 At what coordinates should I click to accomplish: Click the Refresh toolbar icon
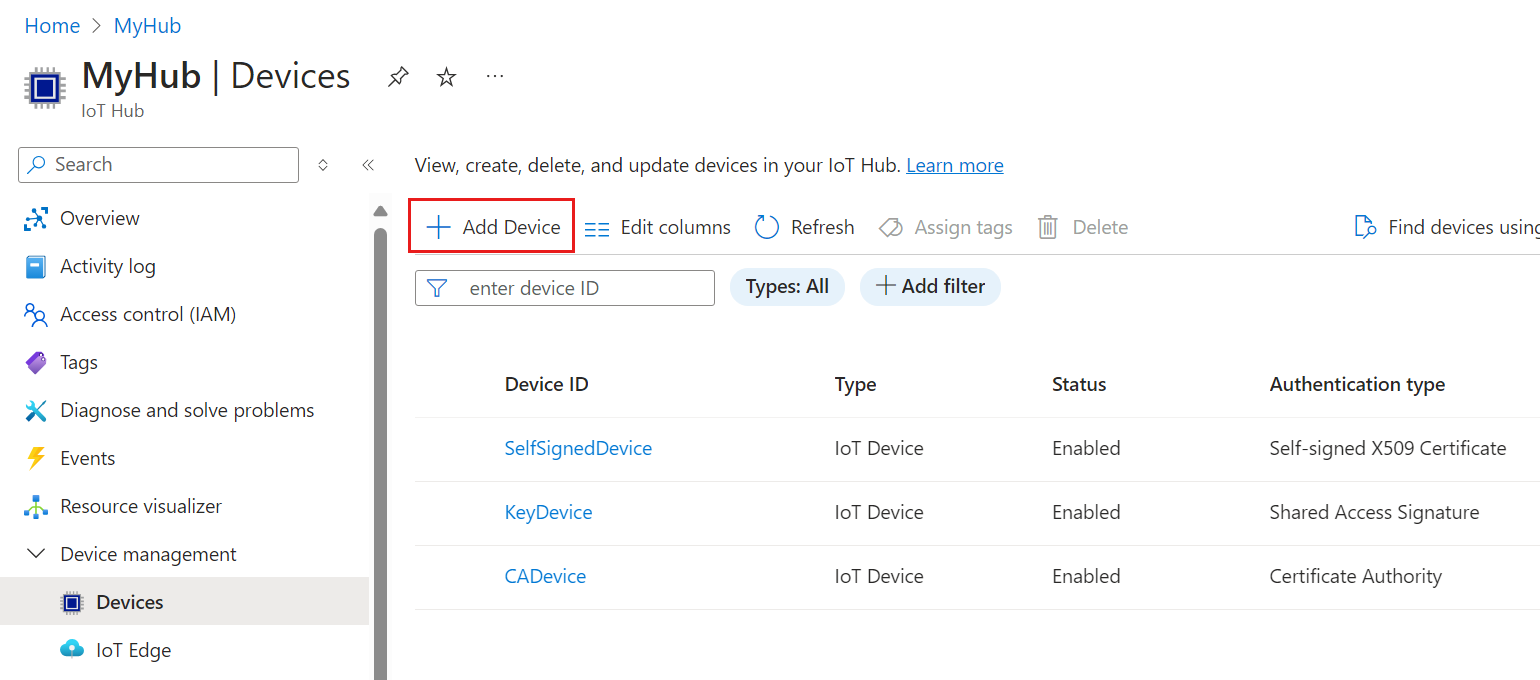click(767, 228)
